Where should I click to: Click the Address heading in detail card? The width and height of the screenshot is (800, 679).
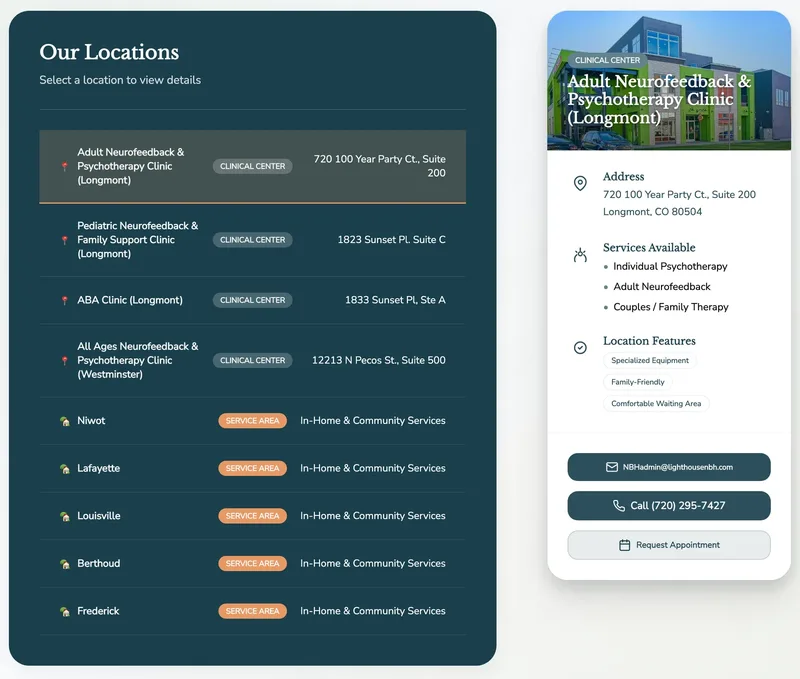click(x=623, y=177)
